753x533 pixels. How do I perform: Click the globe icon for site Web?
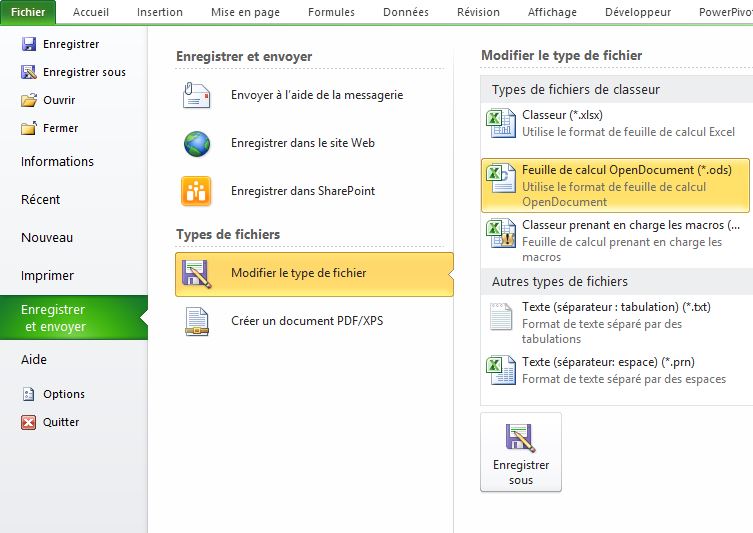click(x=197, y=144)
